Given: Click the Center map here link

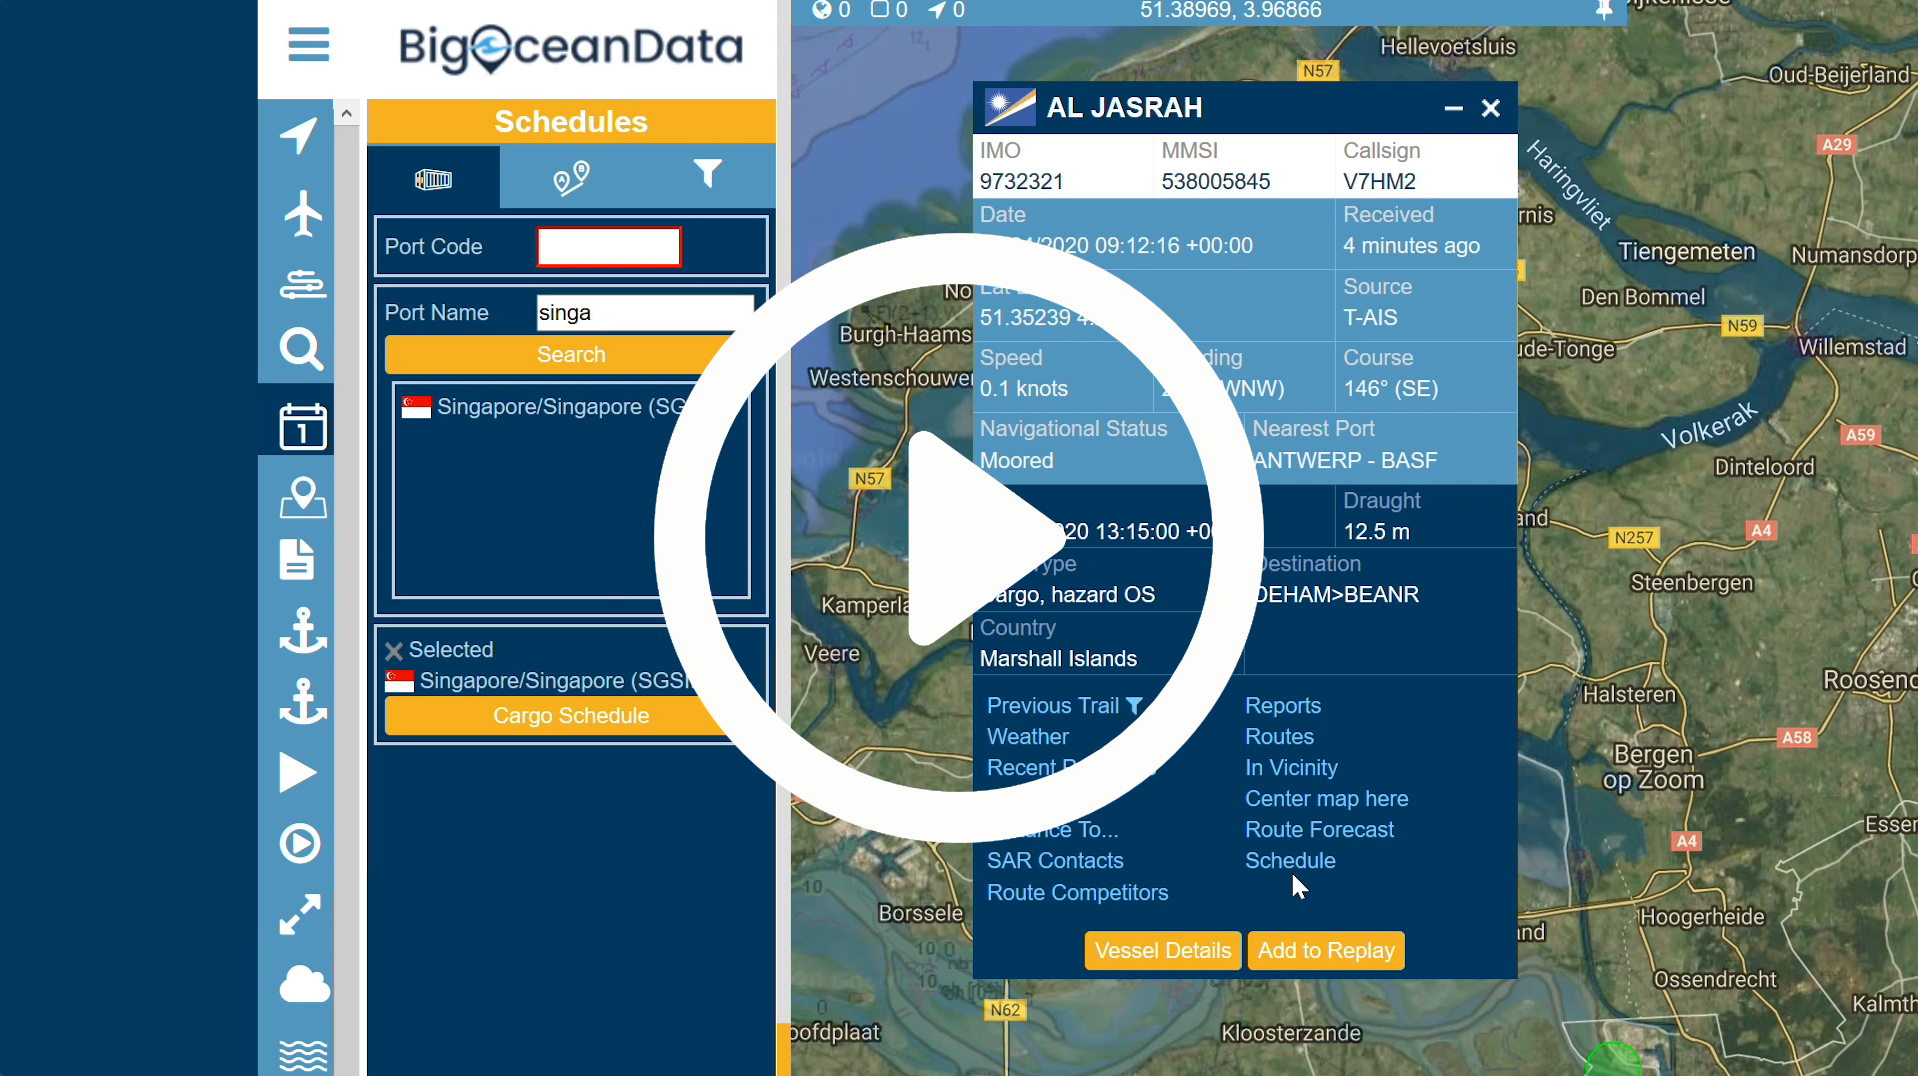Looking at the screenshot, I should (x=1326, y=799).
